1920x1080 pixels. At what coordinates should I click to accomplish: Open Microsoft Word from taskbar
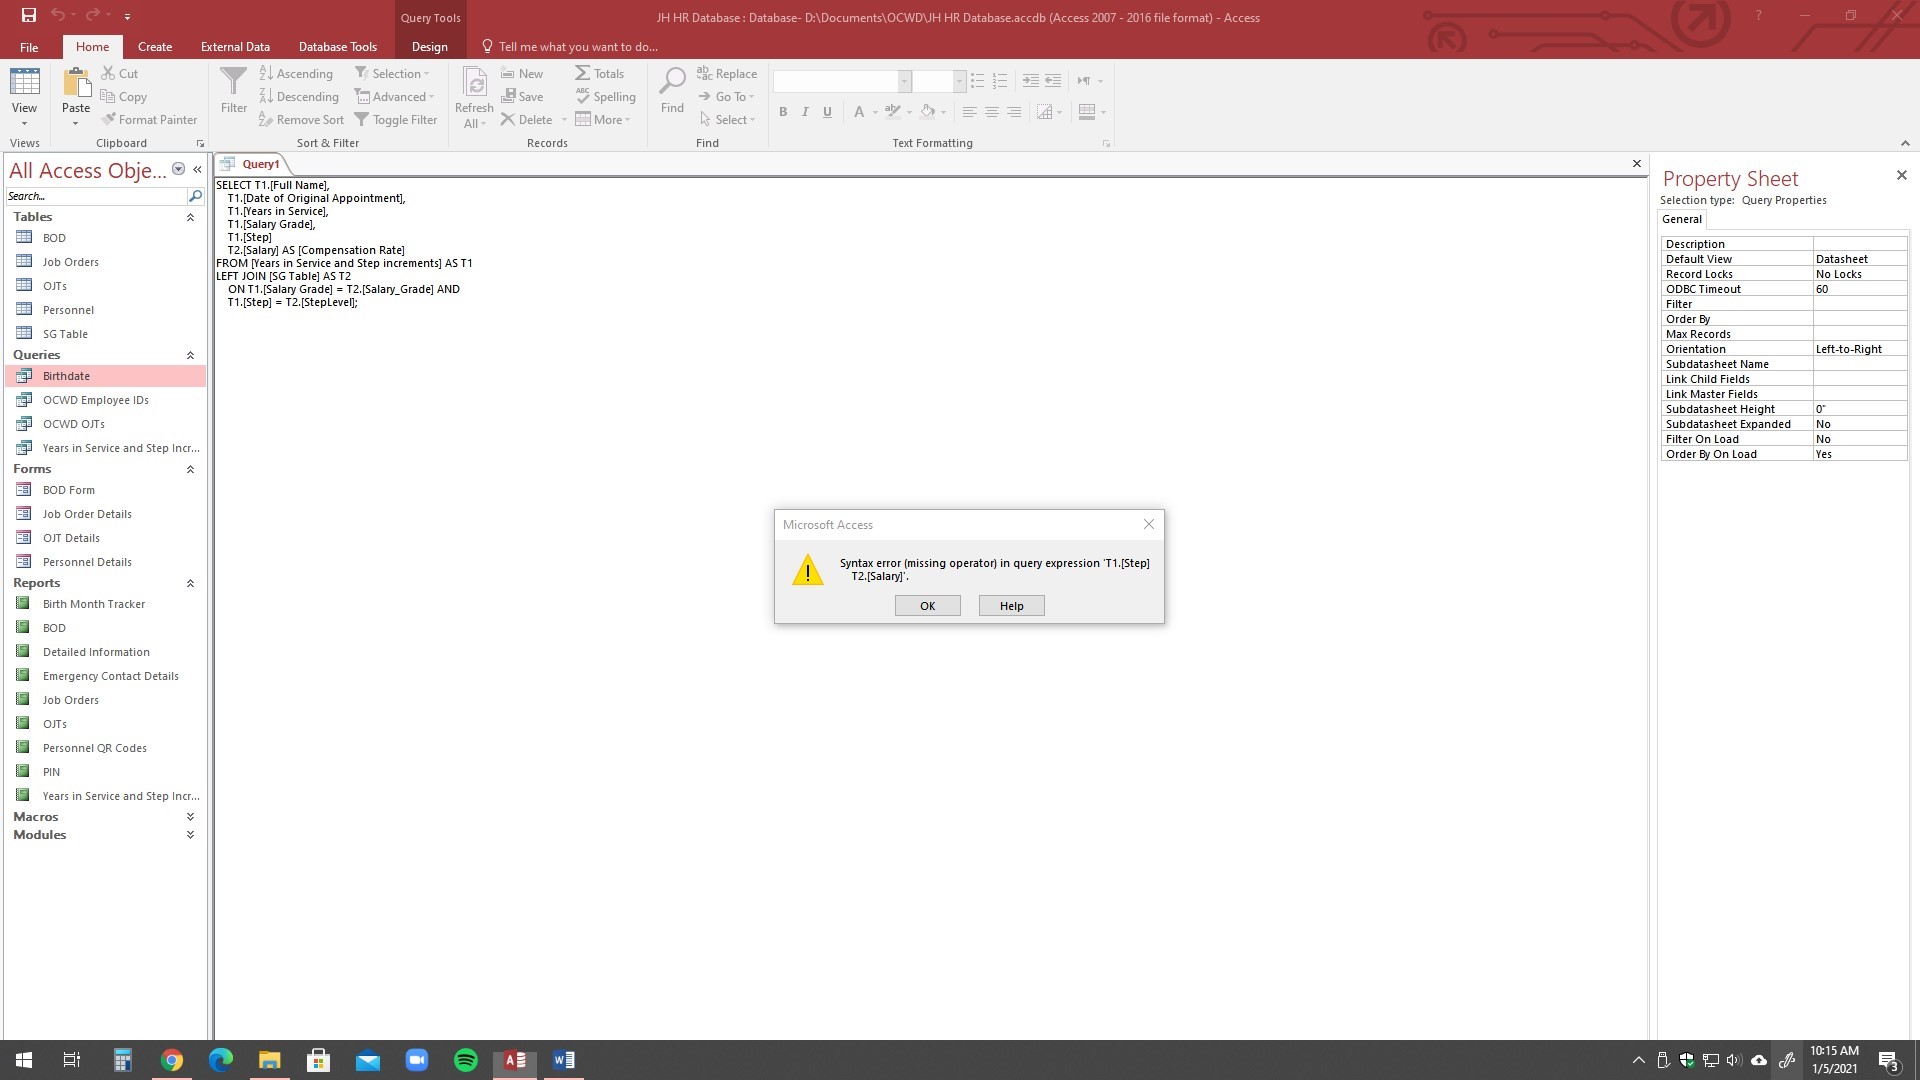coord(564,1060)
